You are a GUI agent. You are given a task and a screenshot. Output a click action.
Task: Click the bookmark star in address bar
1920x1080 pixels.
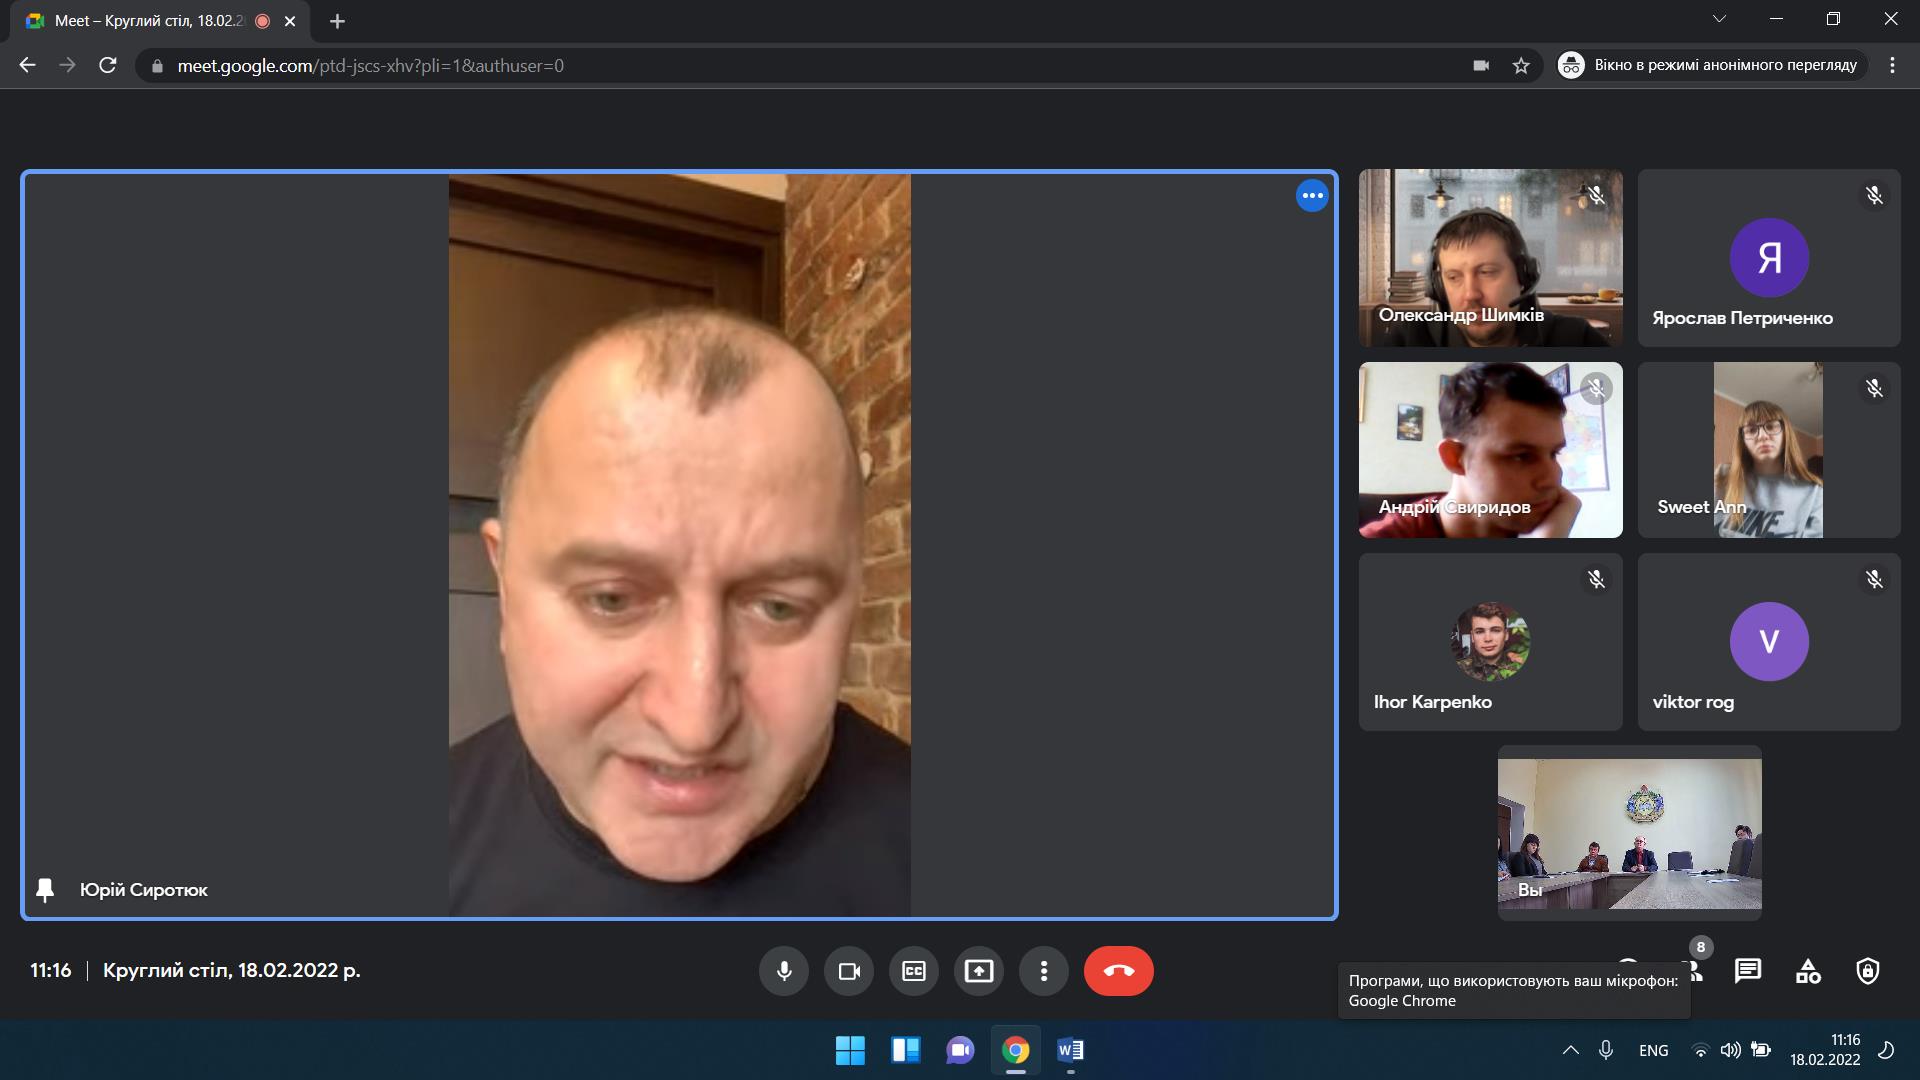tap(1521, 66)
